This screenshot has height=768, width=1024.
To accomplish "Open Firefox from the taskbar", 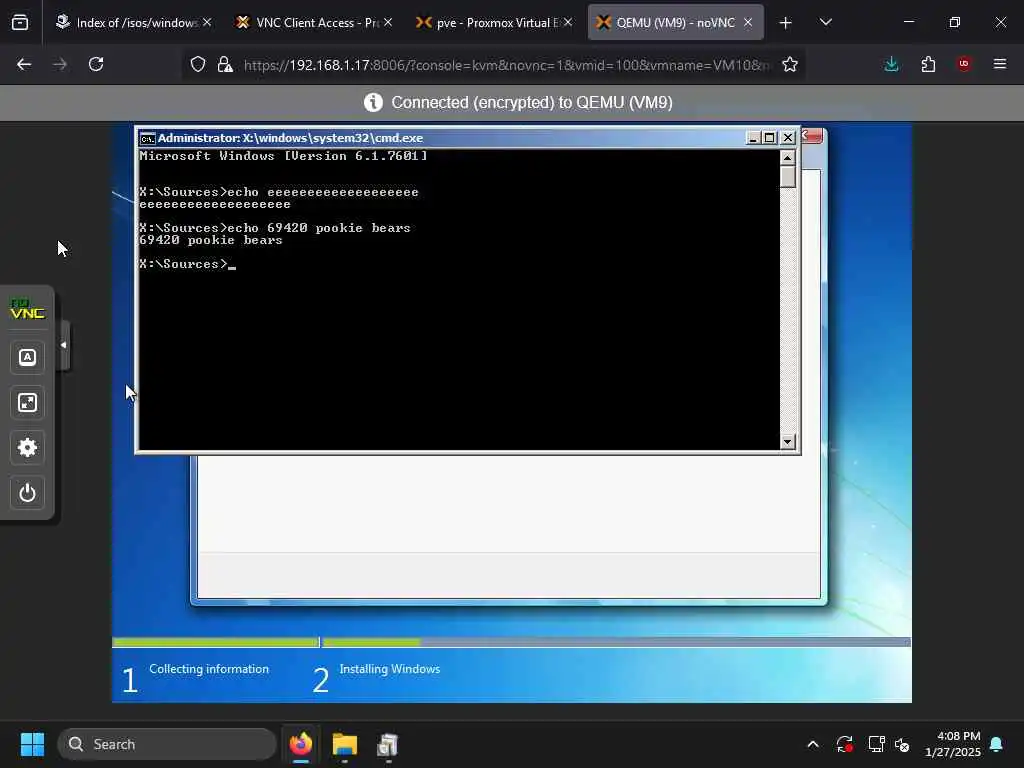I will click(301, 744).
